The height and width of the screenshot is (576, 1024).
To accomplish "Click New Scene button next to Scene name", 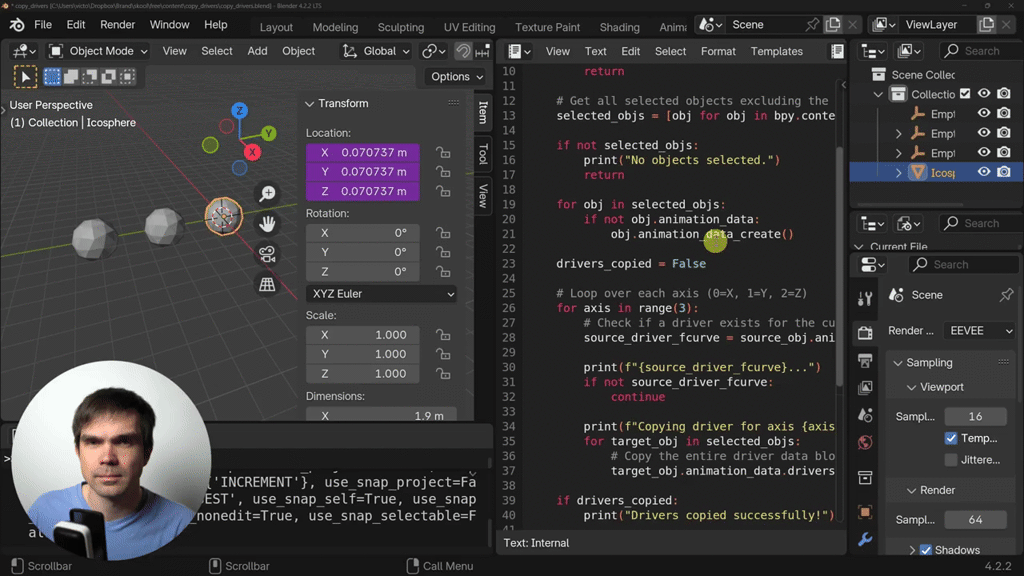I will click(833, 24).
